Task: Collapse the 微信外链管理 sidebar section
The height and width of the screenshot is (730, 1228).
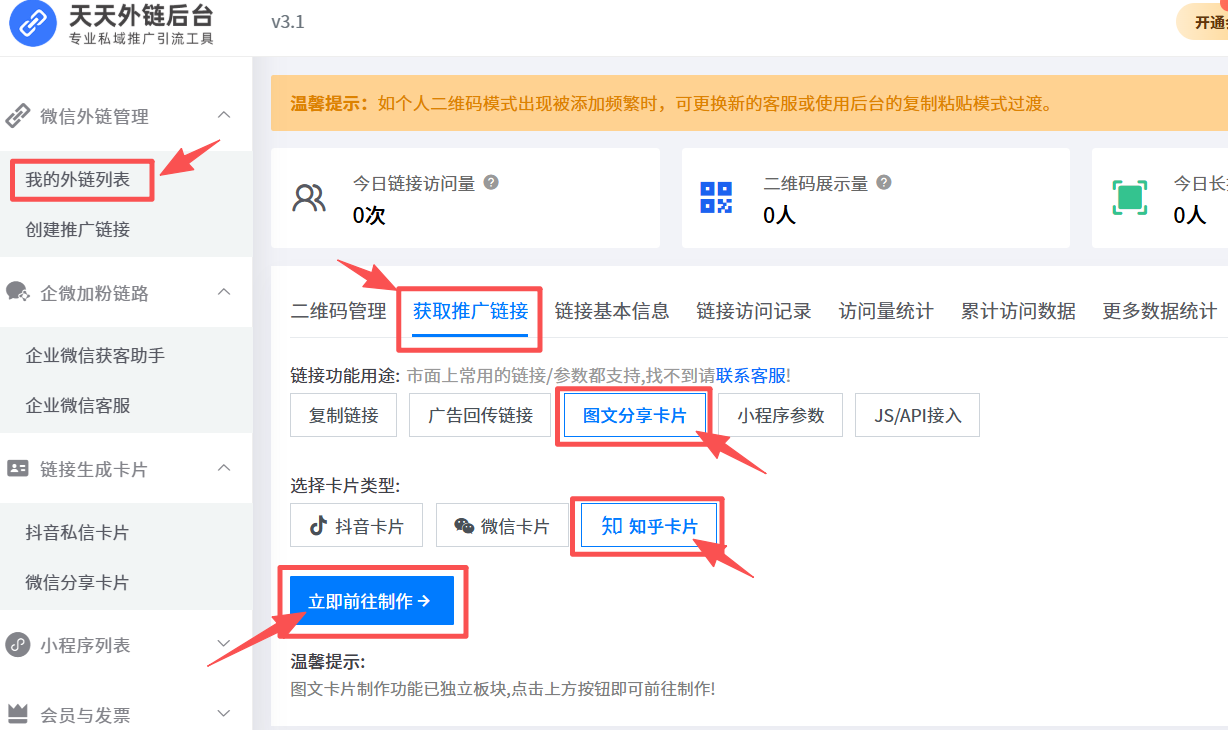Action: [x=224, y=116]
